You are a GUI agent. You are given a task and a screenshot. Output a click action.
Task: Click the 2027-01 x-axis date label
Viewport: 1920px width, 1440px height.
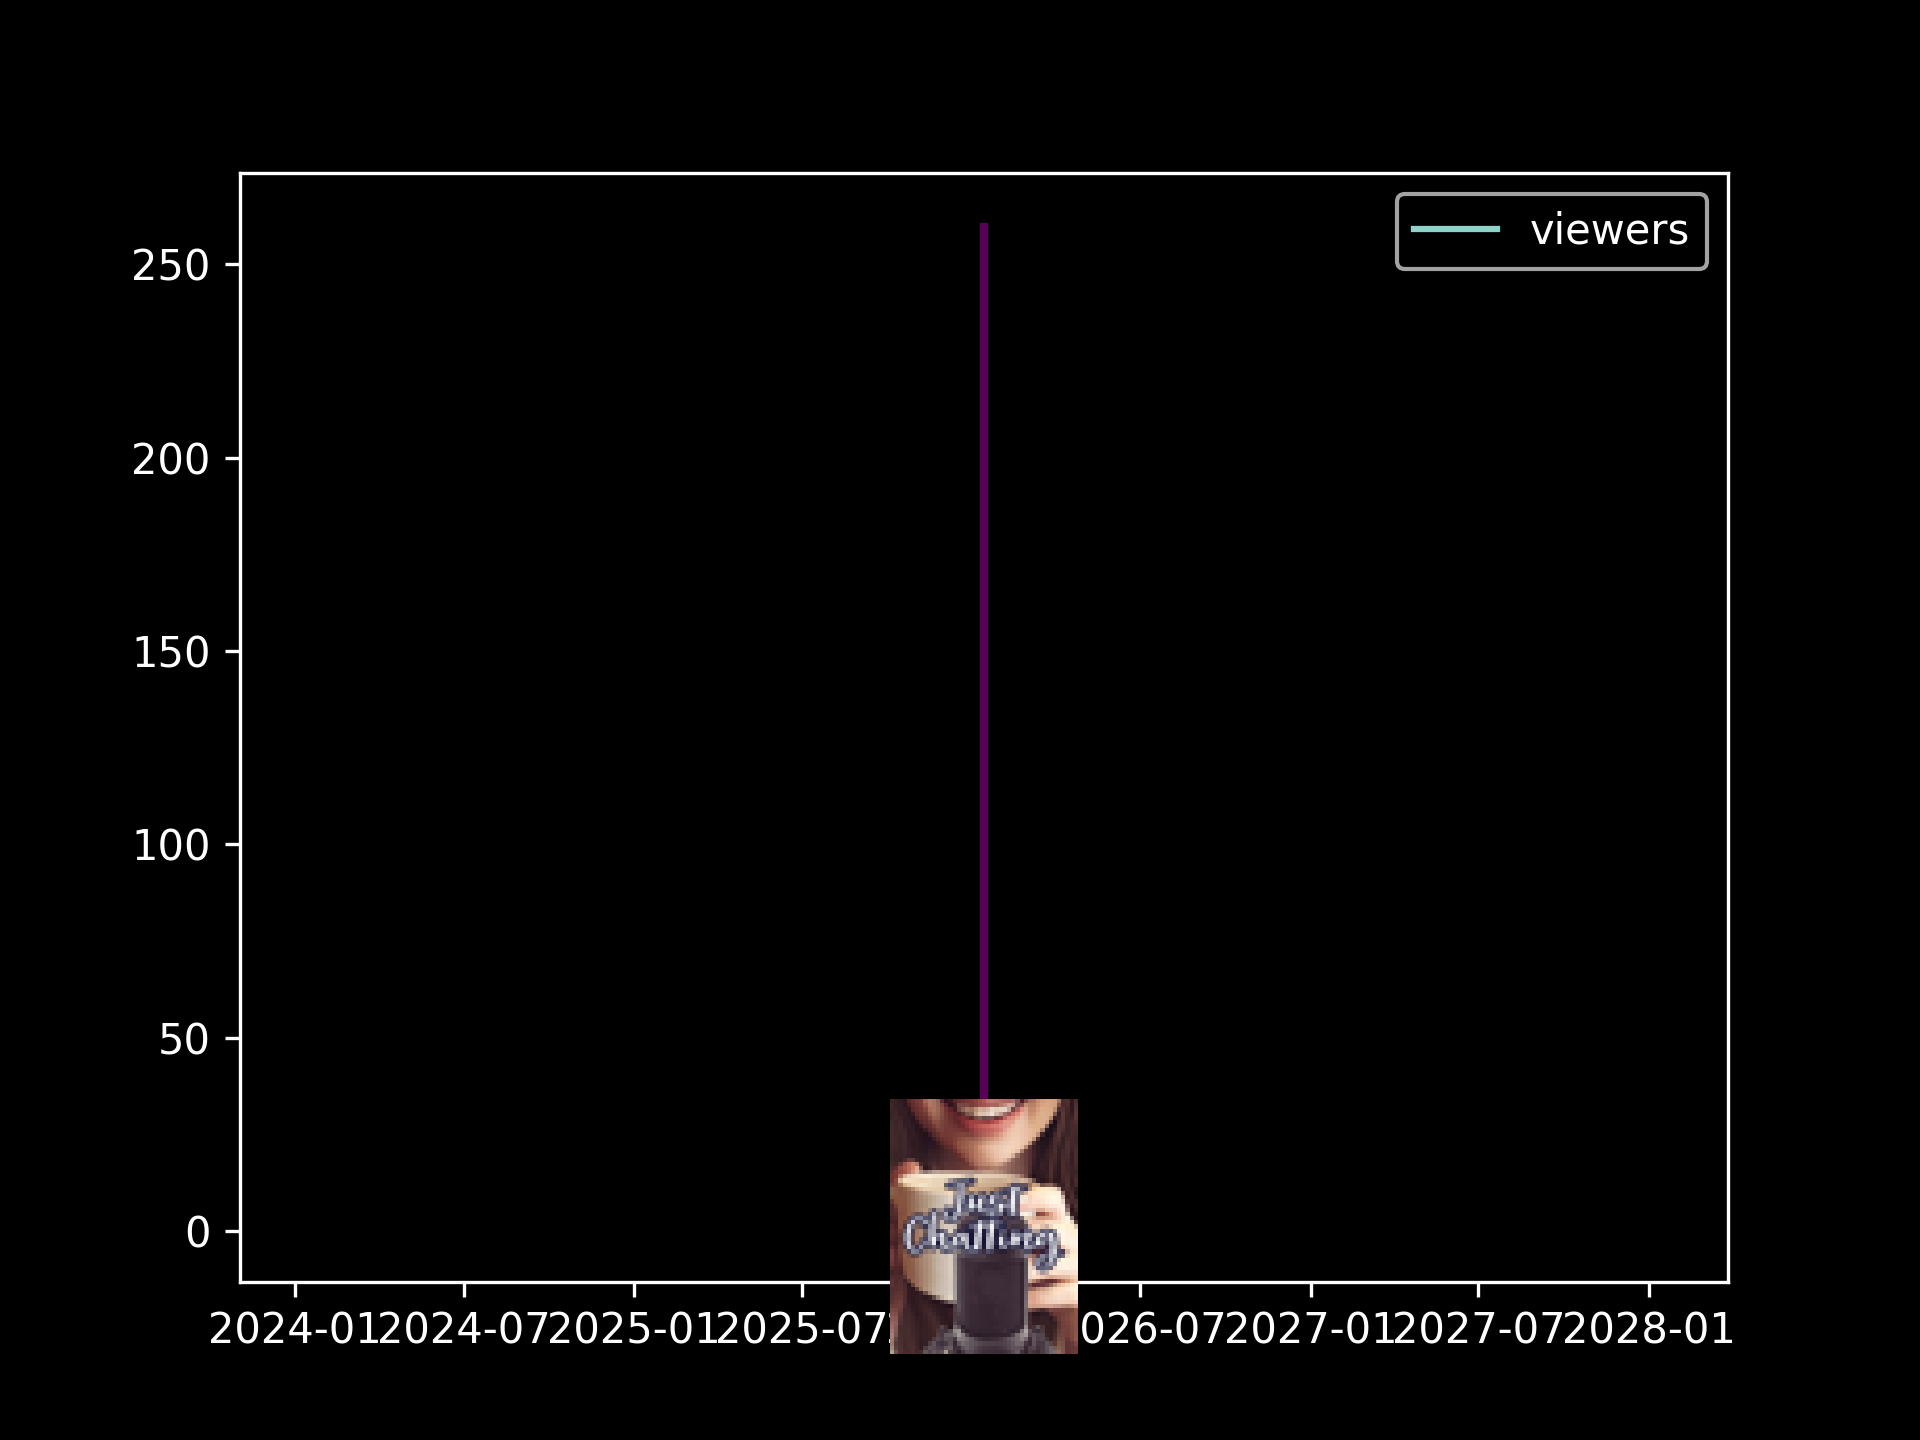[1310, 1330]
